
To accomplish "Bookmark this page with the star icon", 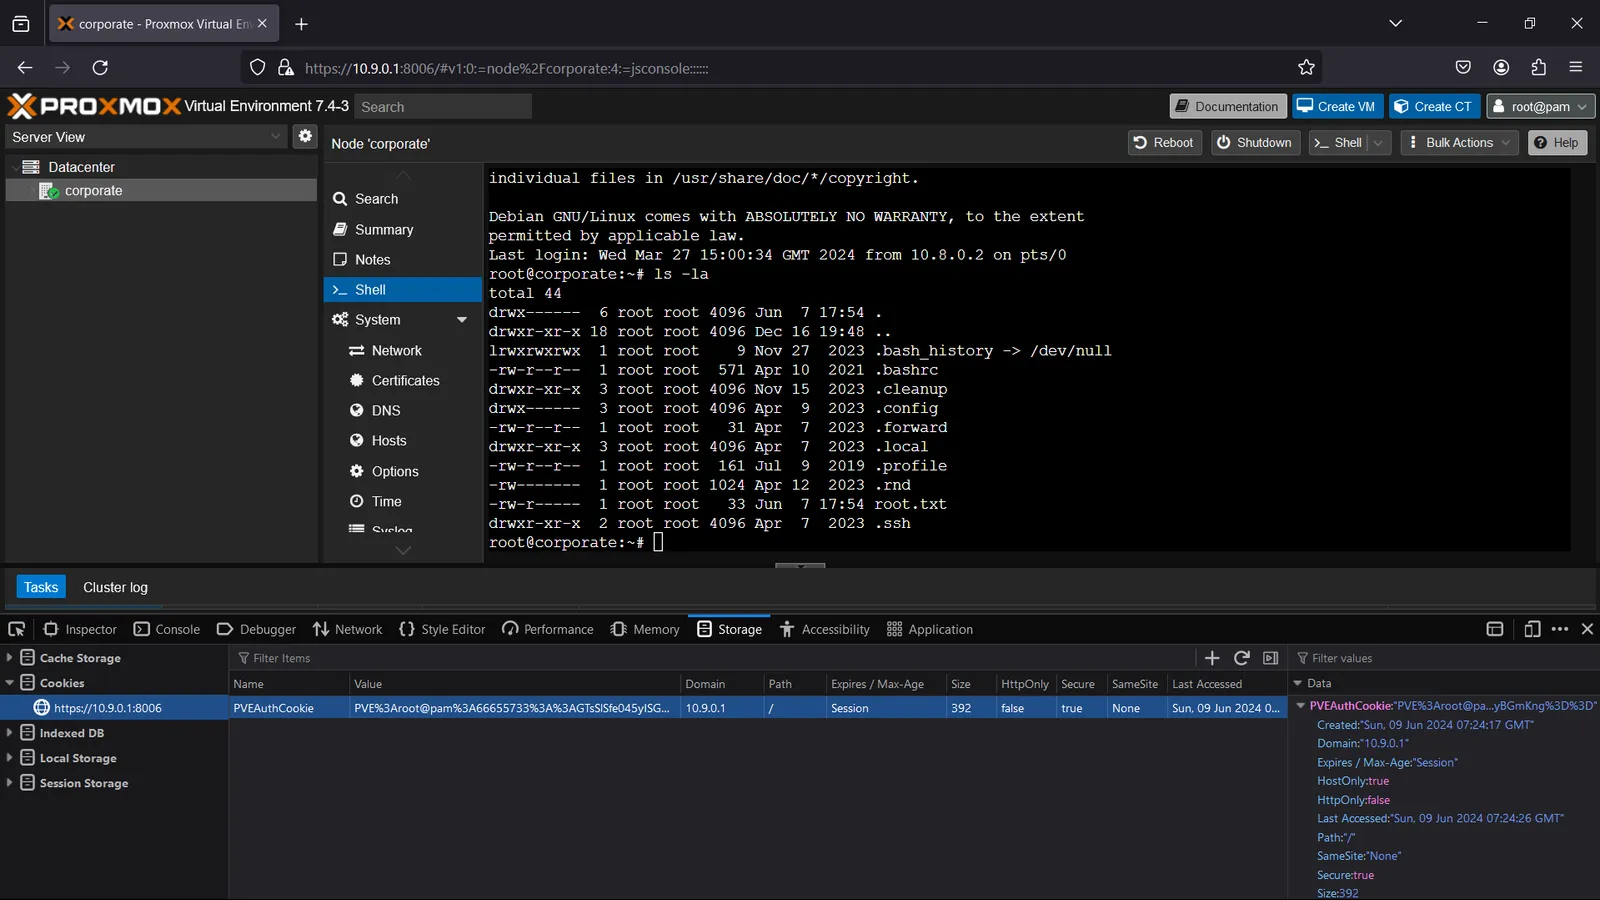I will 1306,67.
